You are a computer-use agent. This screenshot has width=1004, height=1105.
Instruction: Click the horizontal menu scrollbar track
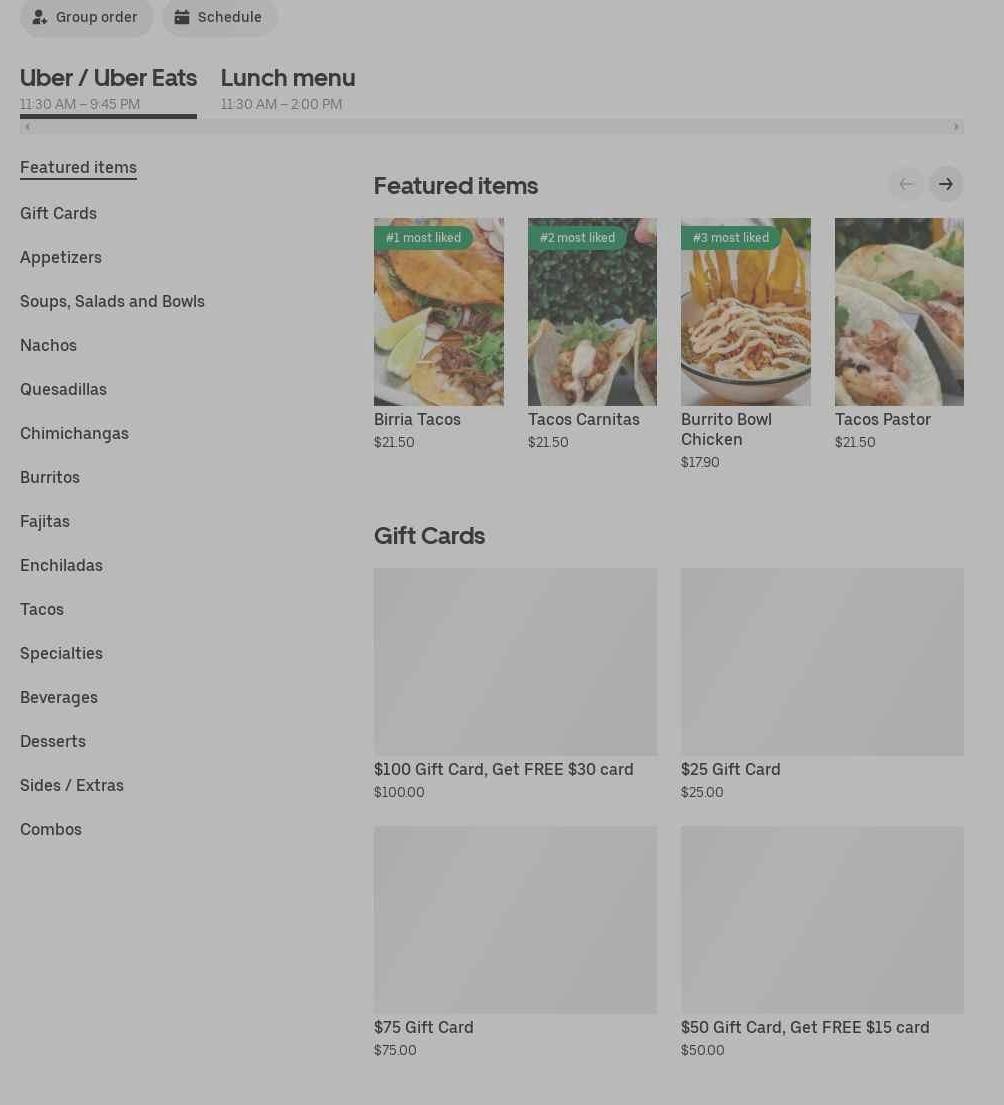(x=492, y=127)
